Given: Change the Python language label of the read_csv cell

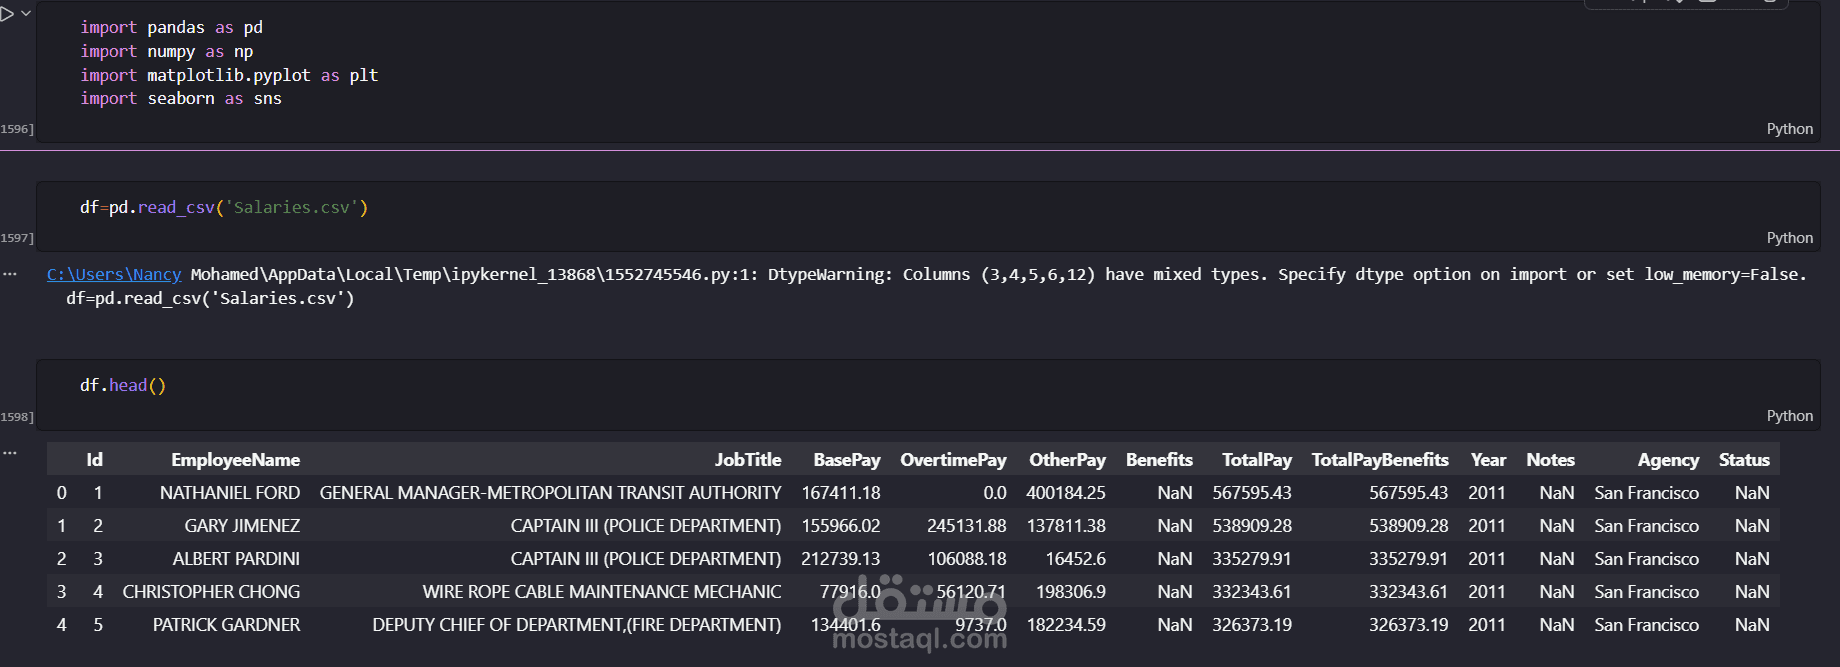Looking at the screenshot, I should (x=1789, y=238).
